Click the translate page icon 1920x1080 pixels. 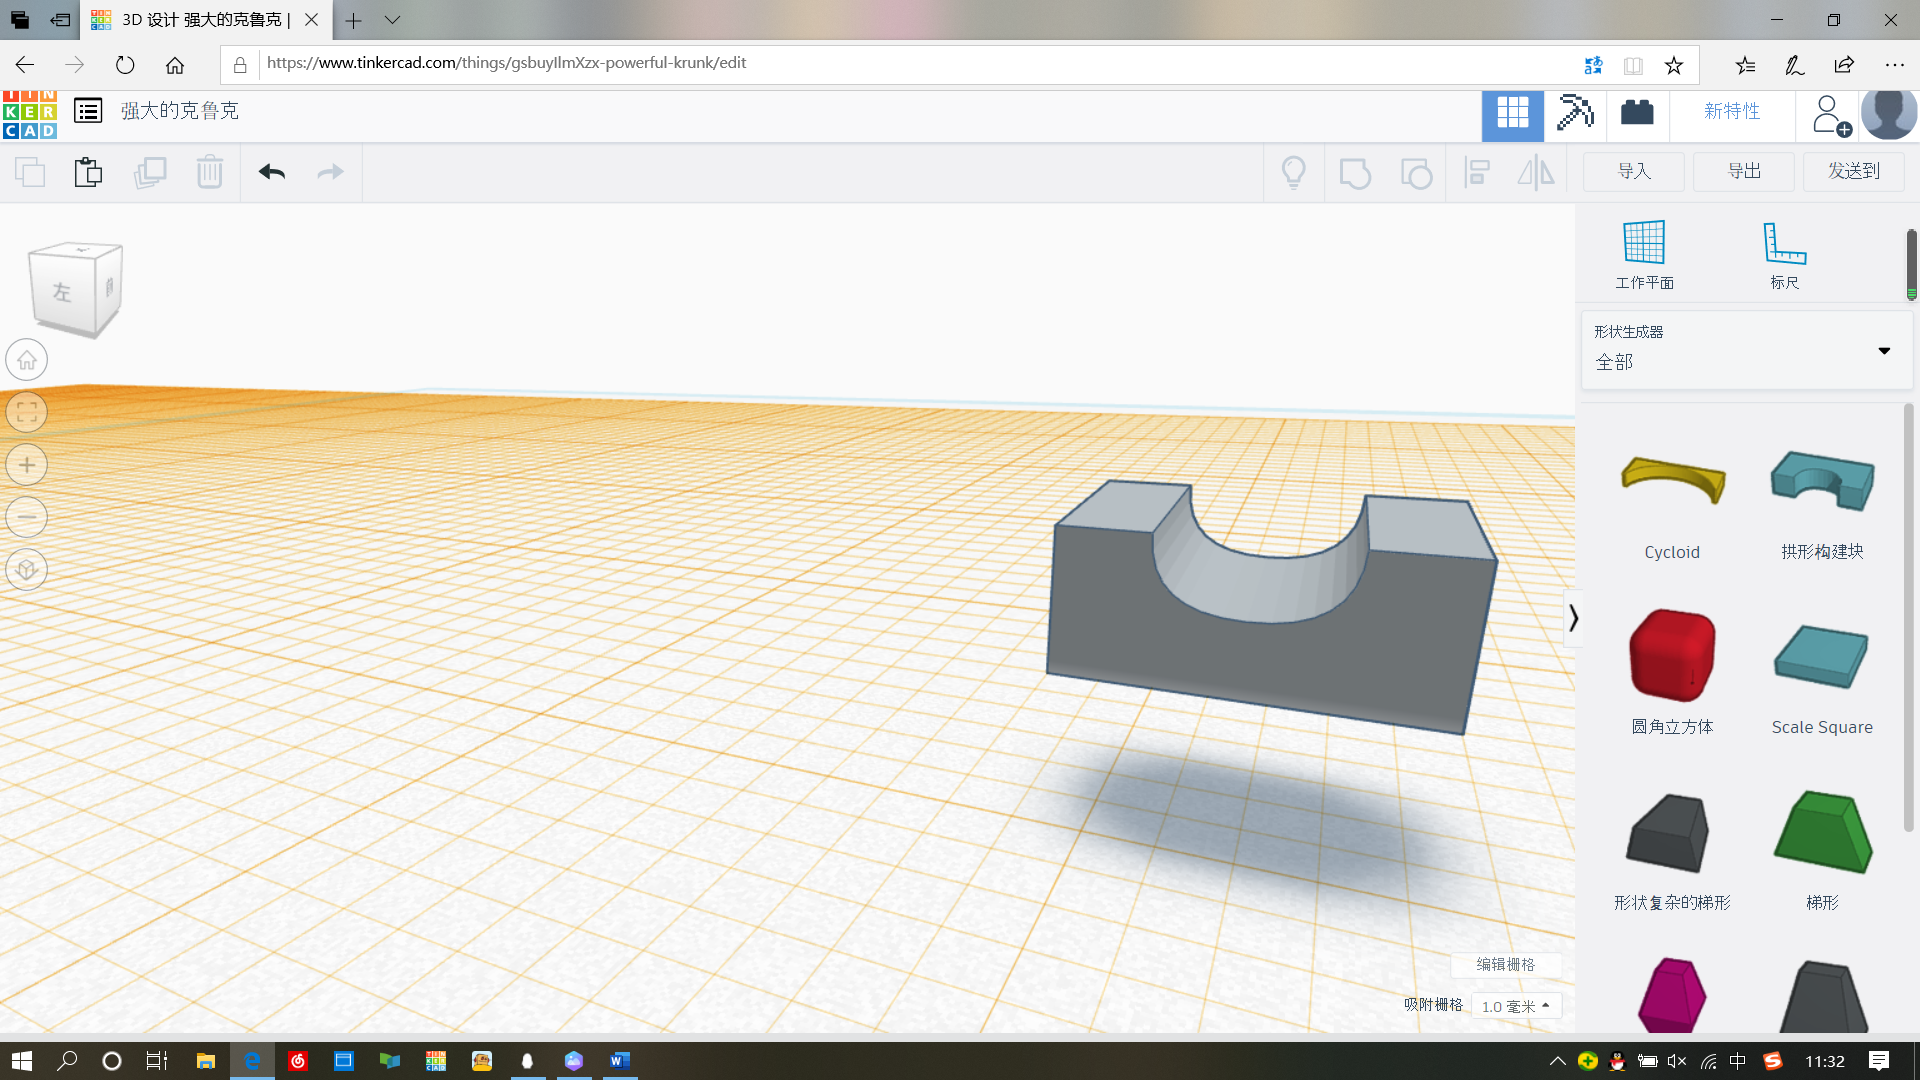click(1593, 66)
